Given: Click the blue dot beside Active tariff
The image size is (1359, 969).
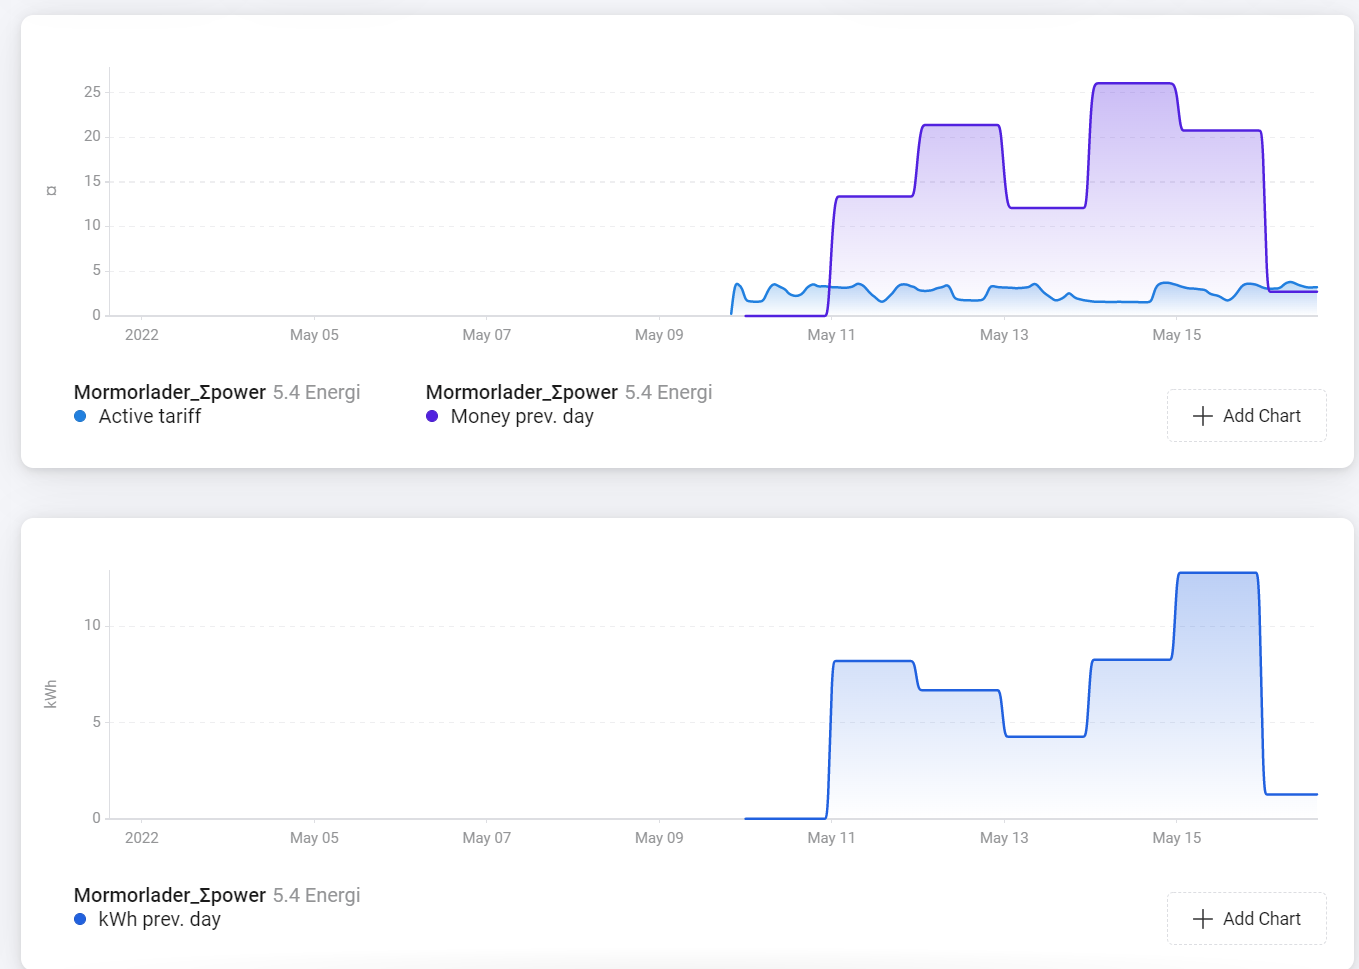Looking at the screenshot, I should tap(80, 417).
